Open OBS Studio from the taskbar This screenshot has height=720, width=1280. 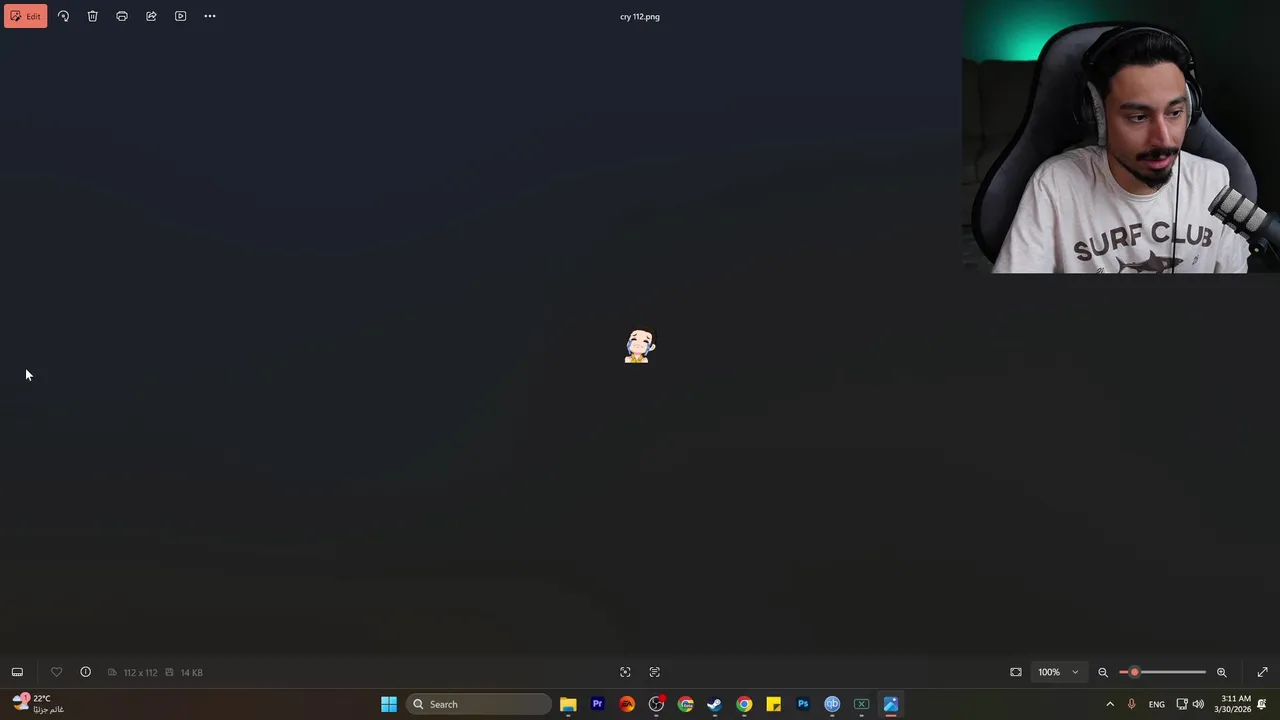point(656,704)
